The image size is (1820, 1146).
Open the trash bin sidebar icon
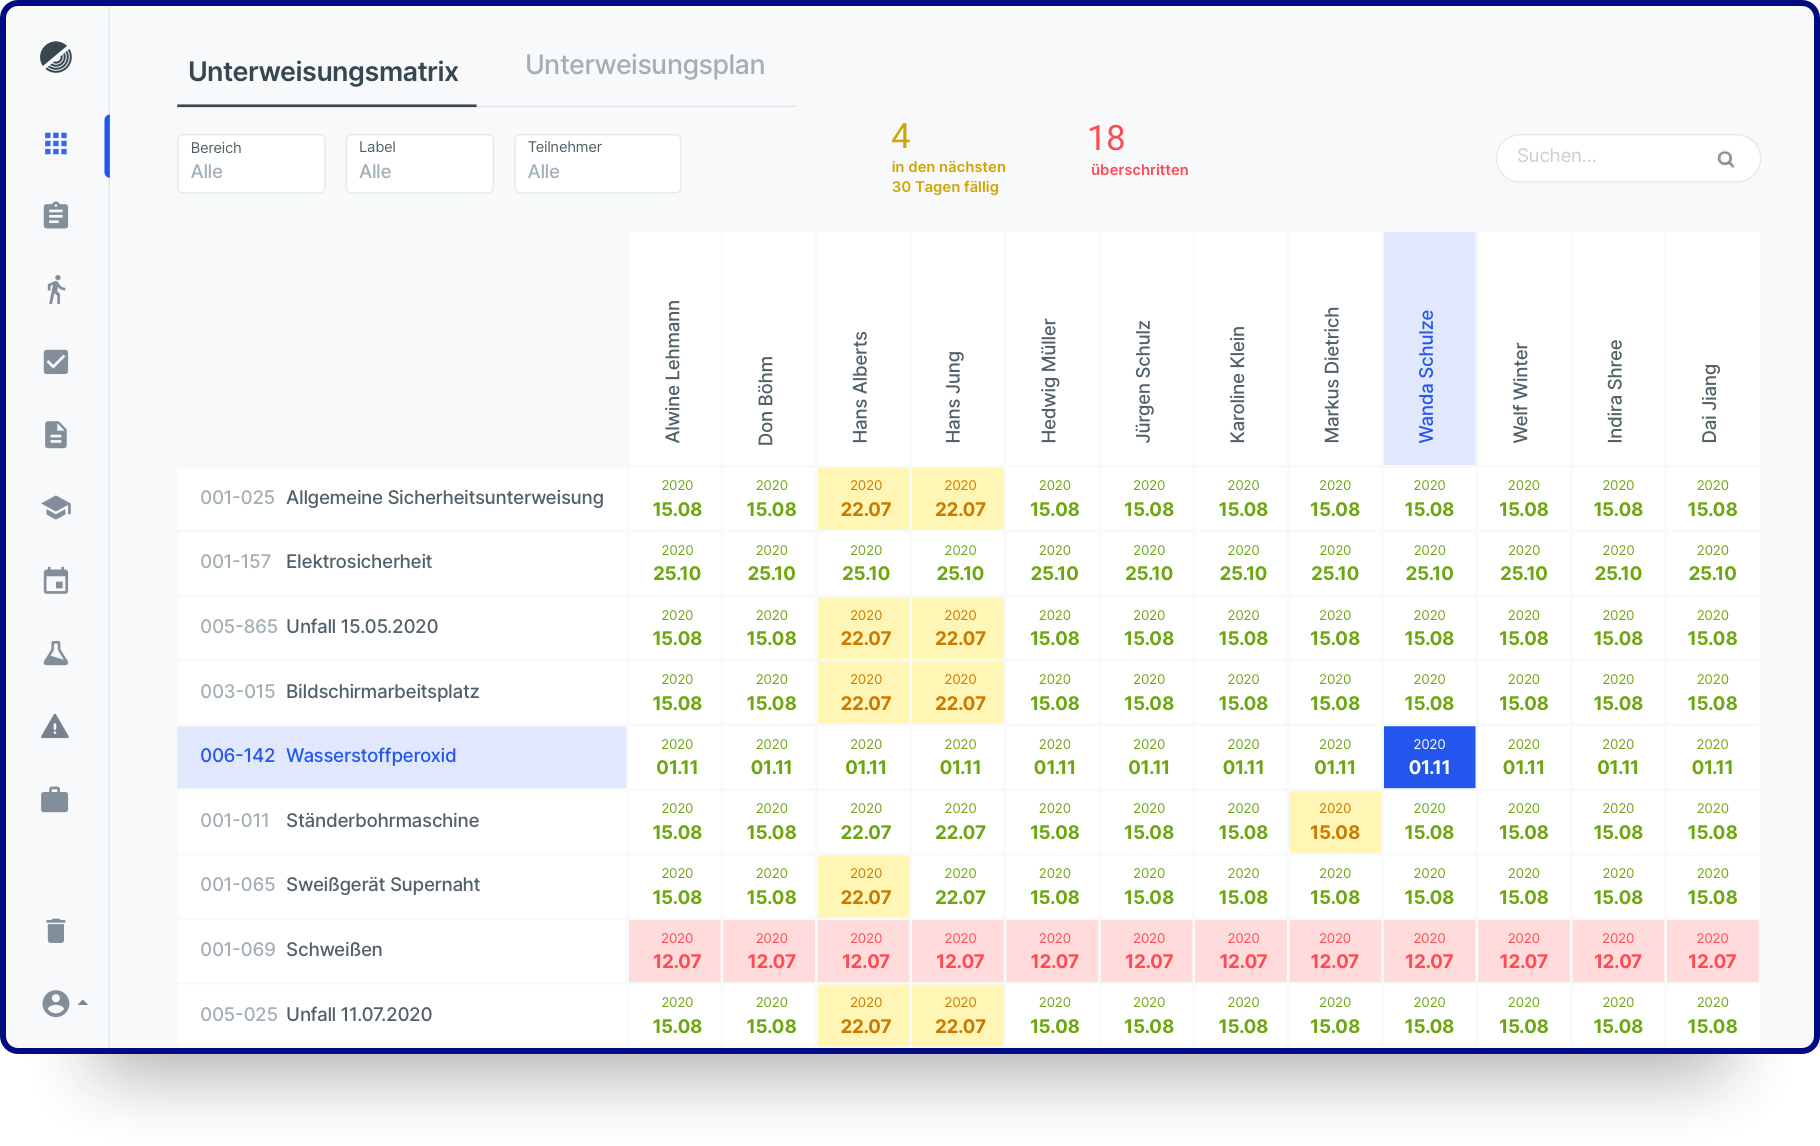[x=56, y=931]
